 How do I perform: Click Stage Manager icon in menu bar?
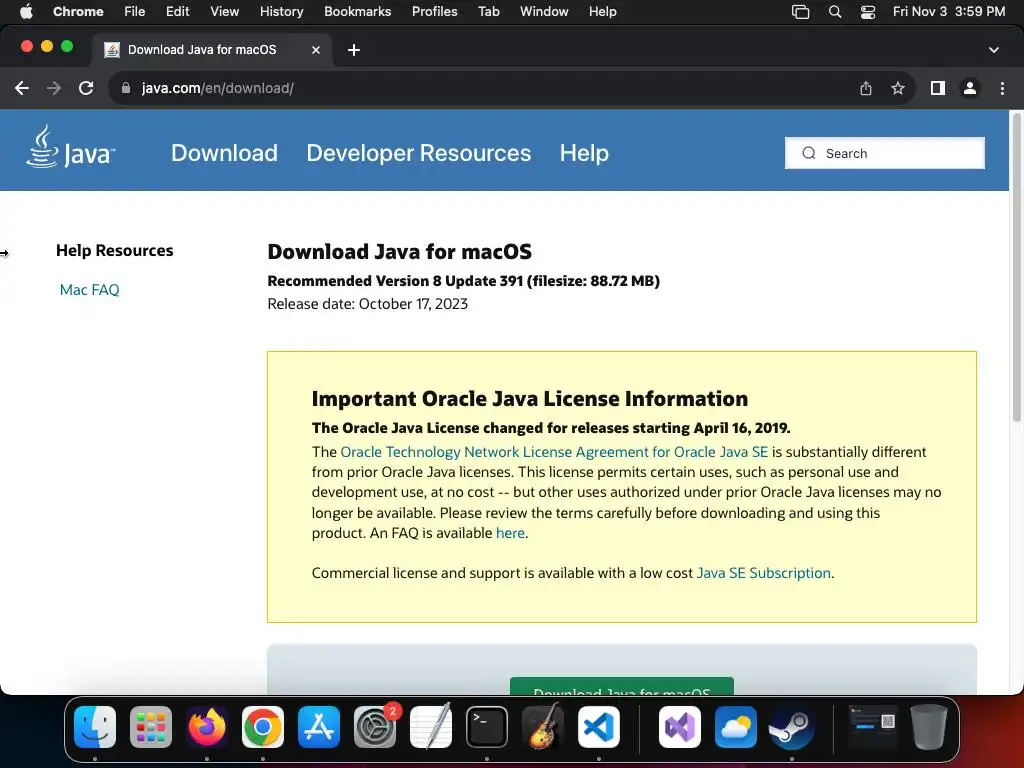801,11
